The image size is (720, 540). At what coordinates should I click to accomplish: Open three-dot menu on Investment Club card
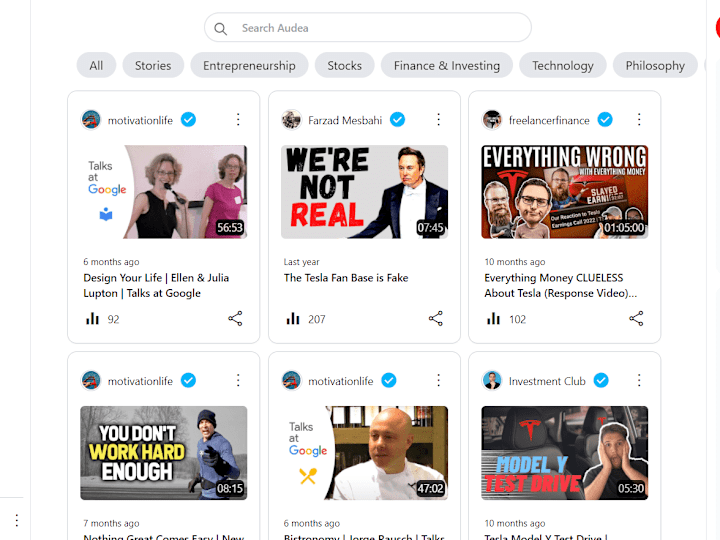639,381
